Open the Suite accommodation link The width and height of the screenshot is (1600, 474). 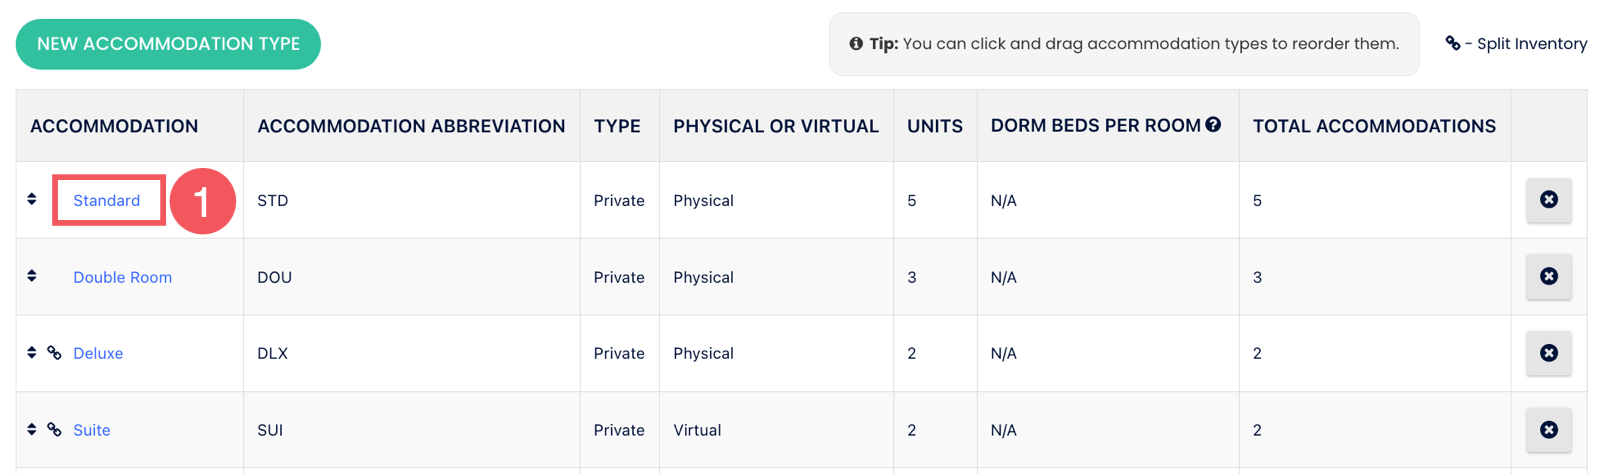click(x=92, y=430)
